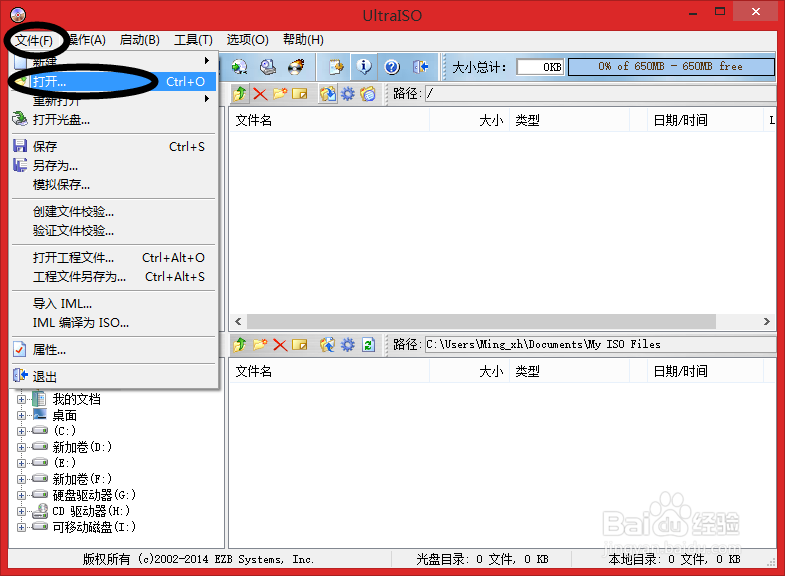
Task: Open the 帮助(H) menu
Action: tap(303, 40)
